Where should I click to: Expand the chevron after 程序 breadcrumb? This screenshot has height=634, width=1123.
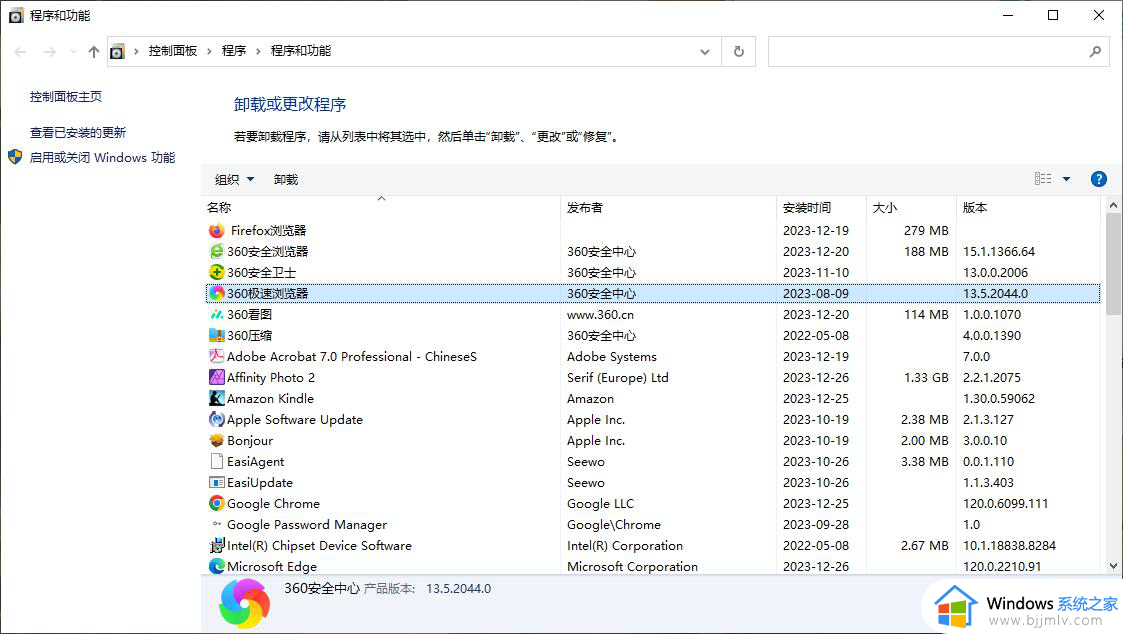[258, 52]
